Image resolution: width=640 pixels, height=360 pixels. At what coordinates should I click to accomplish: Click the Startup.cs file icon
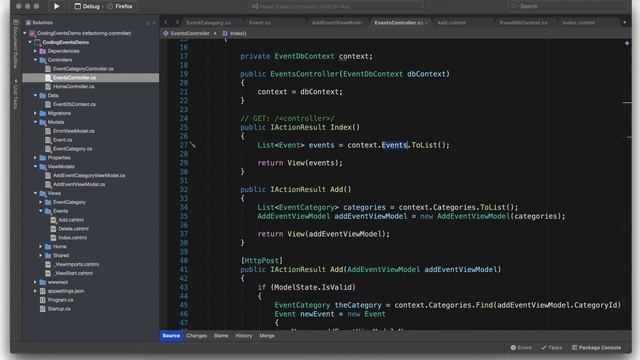click(43, 309)
